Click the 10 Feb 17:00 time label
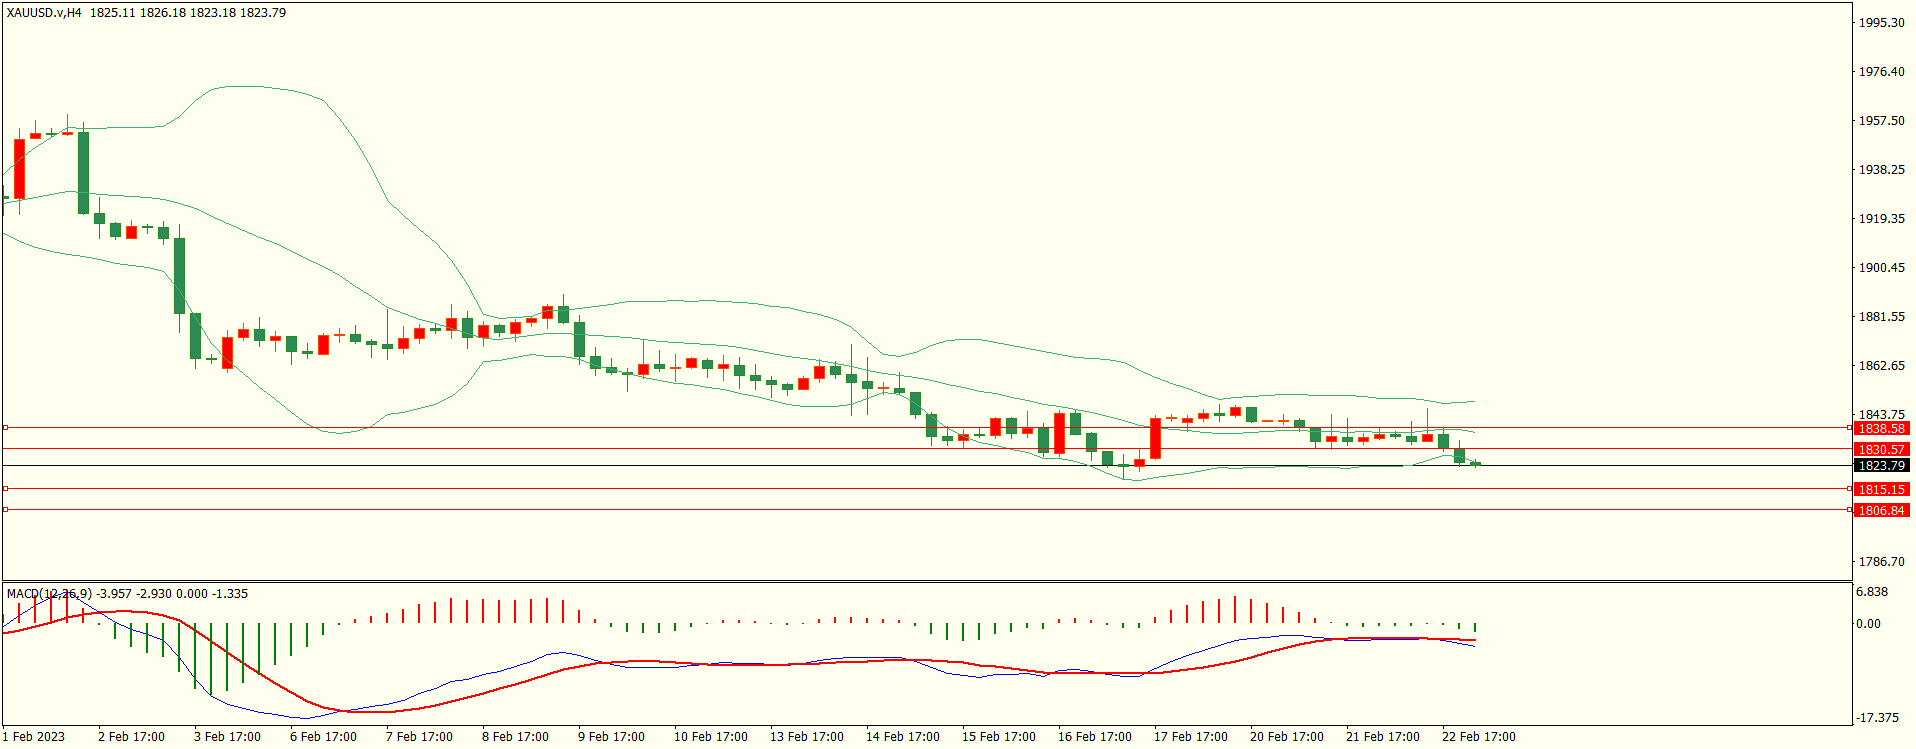Screen dimensions: 1916x749 (710, 737)
